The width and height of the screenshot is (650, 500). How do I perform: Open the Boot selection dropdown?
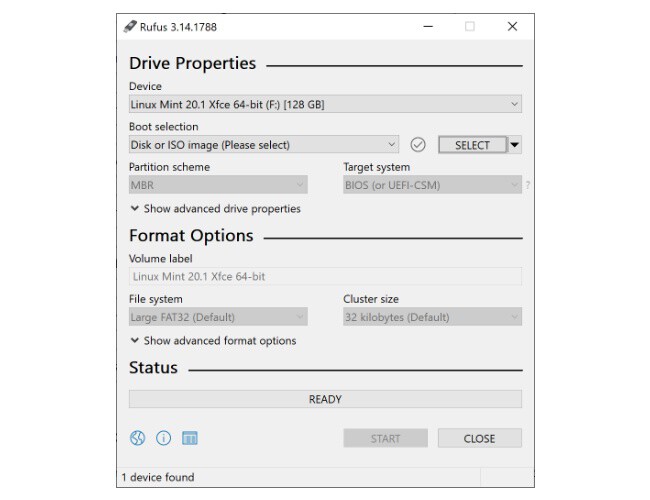263,145
